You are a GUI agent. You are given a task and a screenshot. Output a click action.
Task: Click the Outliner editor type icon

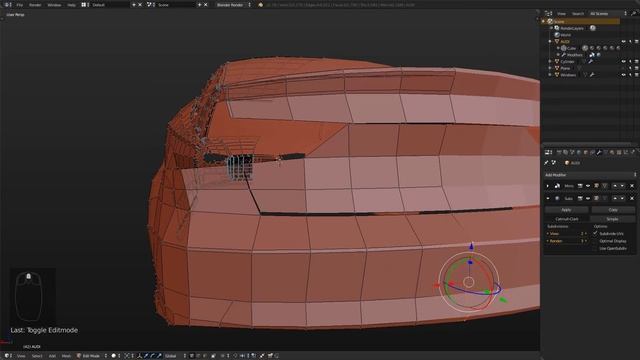coord(548,13)
